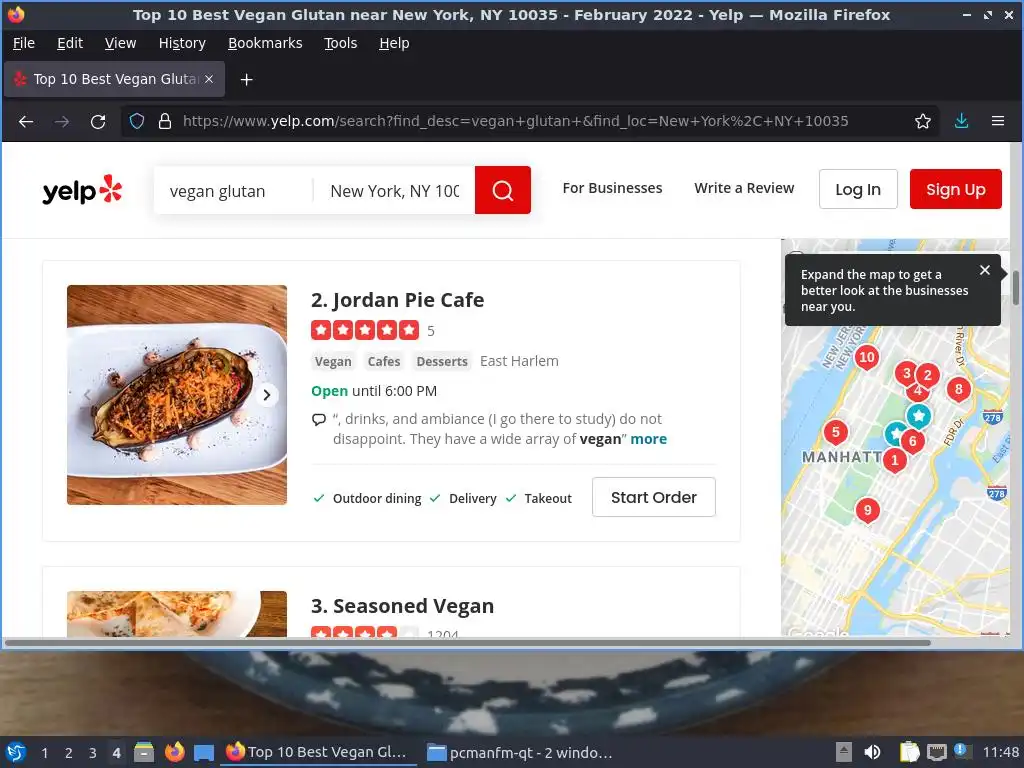Show previous photo of Jordan Pie Cafe
Viewport: 1024px width, 768px height.
88,395
